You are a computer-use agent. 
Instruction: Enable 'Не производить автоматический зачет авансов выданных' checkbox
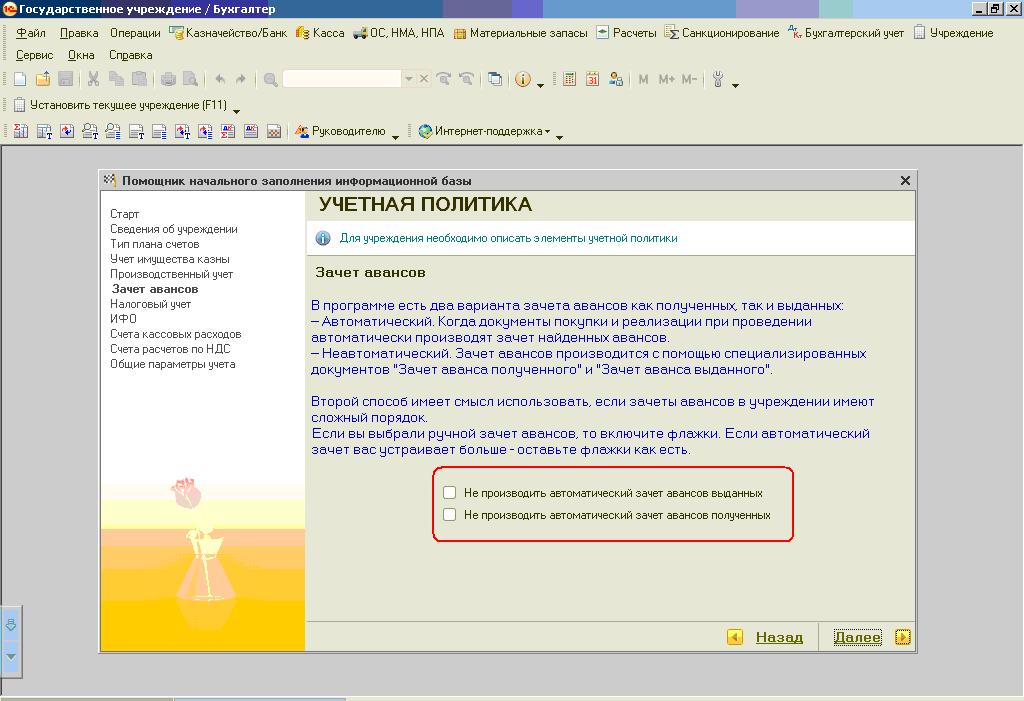click(x=450, y=493)
